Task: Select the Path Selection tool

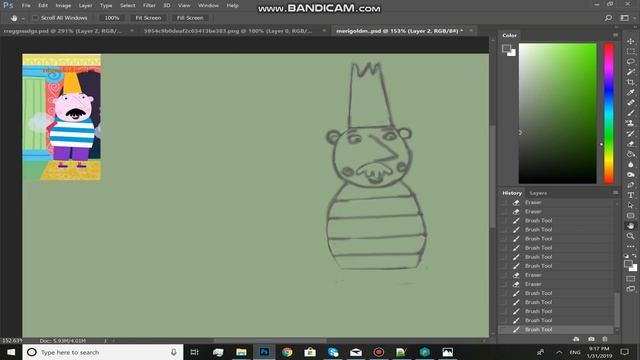Action: (631, 205)
